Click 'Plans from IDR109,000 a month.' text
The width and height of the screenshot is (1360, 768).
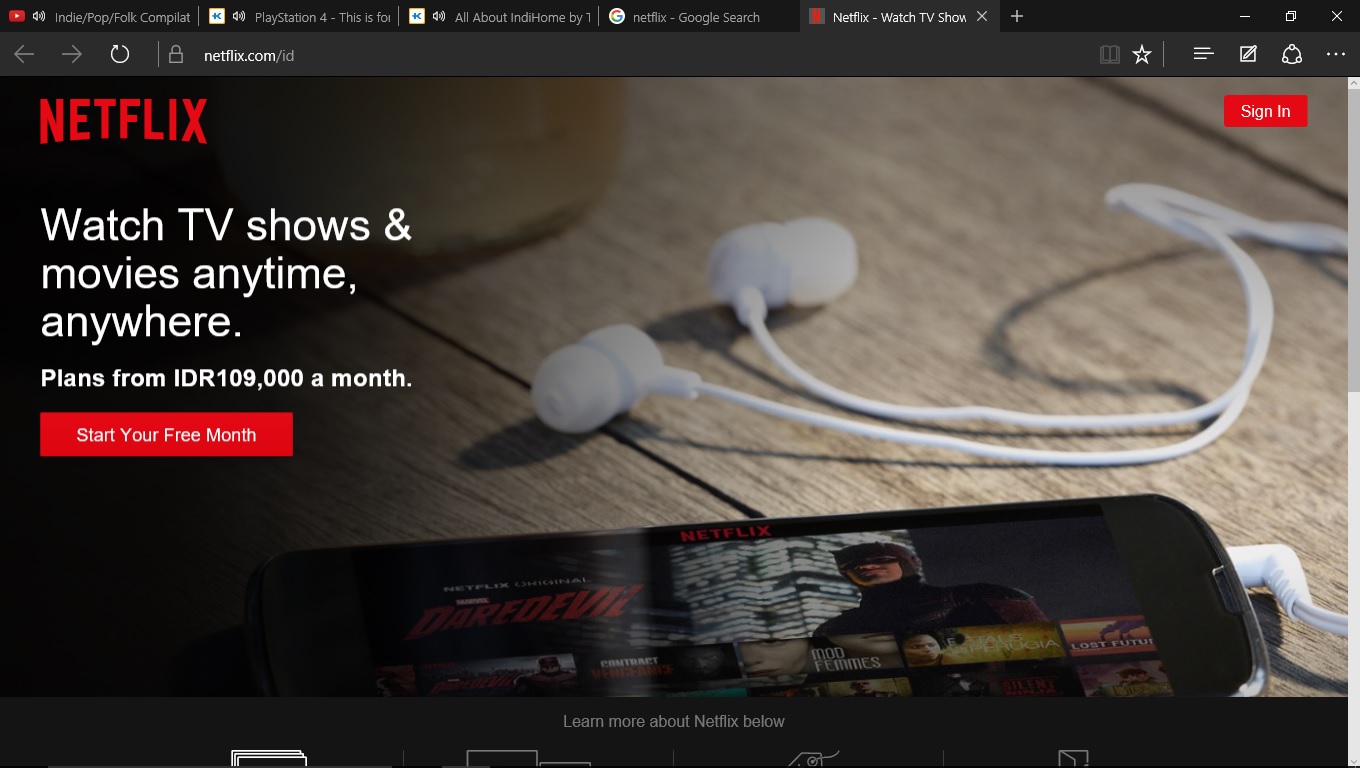coord(226,379)
